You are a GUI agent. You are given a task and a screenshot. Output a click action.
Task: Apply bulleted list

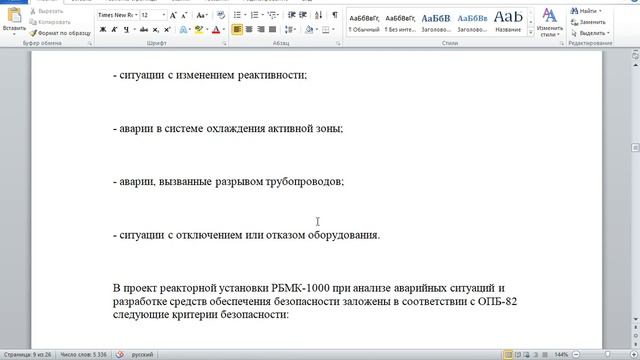pyautogui.click(x=237, y=16)
